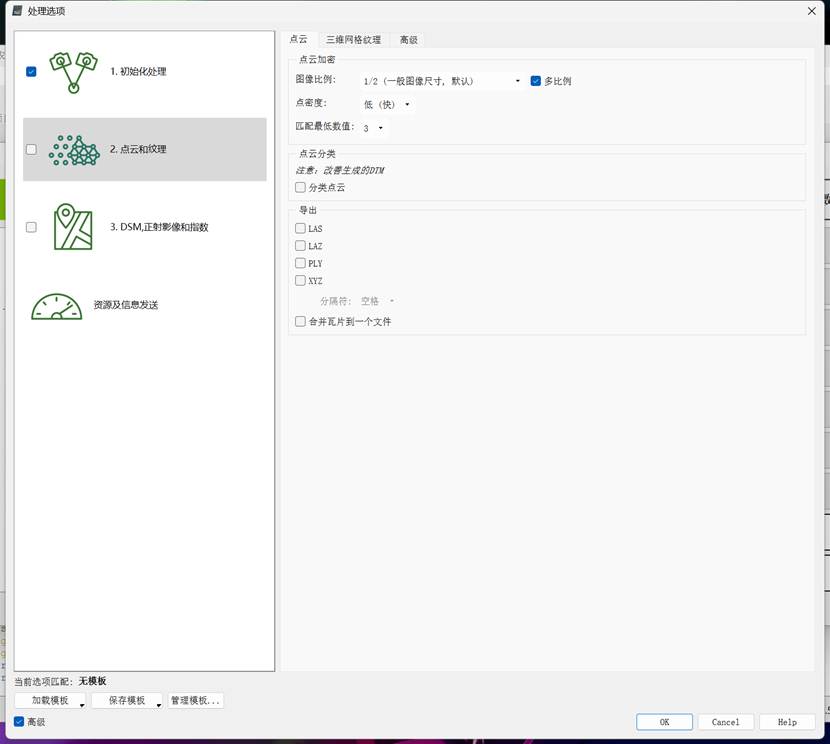Enable LAS export checkbox
The width and height of the screenshot is (830, 744).
pos(300,228)
